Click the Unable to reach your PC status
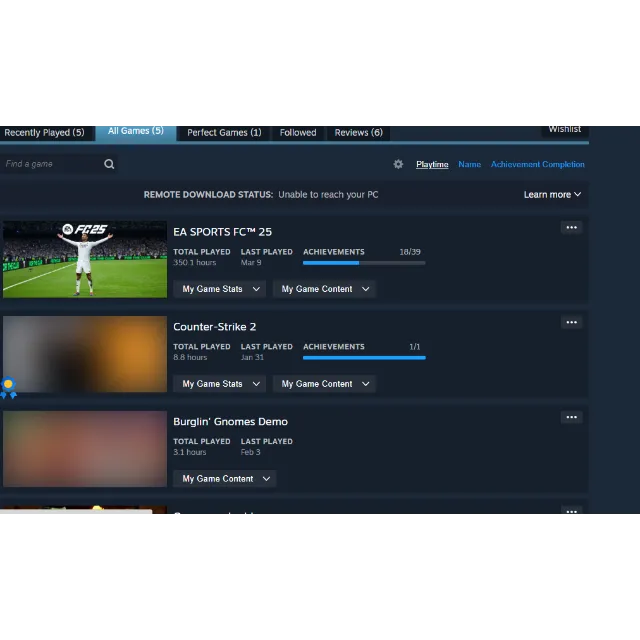This screenshot has height=640, width=640. click(328, 195)
